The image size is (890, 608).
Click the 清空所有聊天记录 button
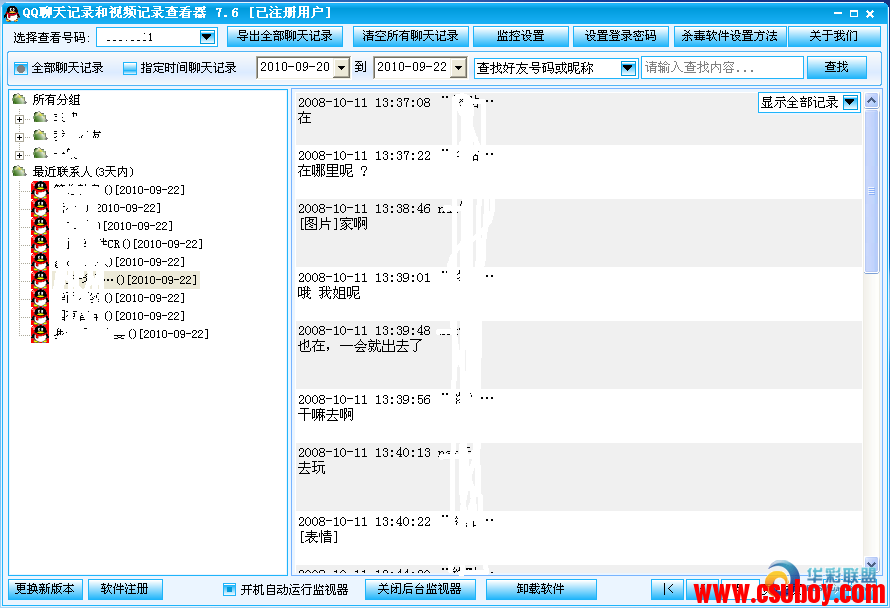click(x=410, y=36)
